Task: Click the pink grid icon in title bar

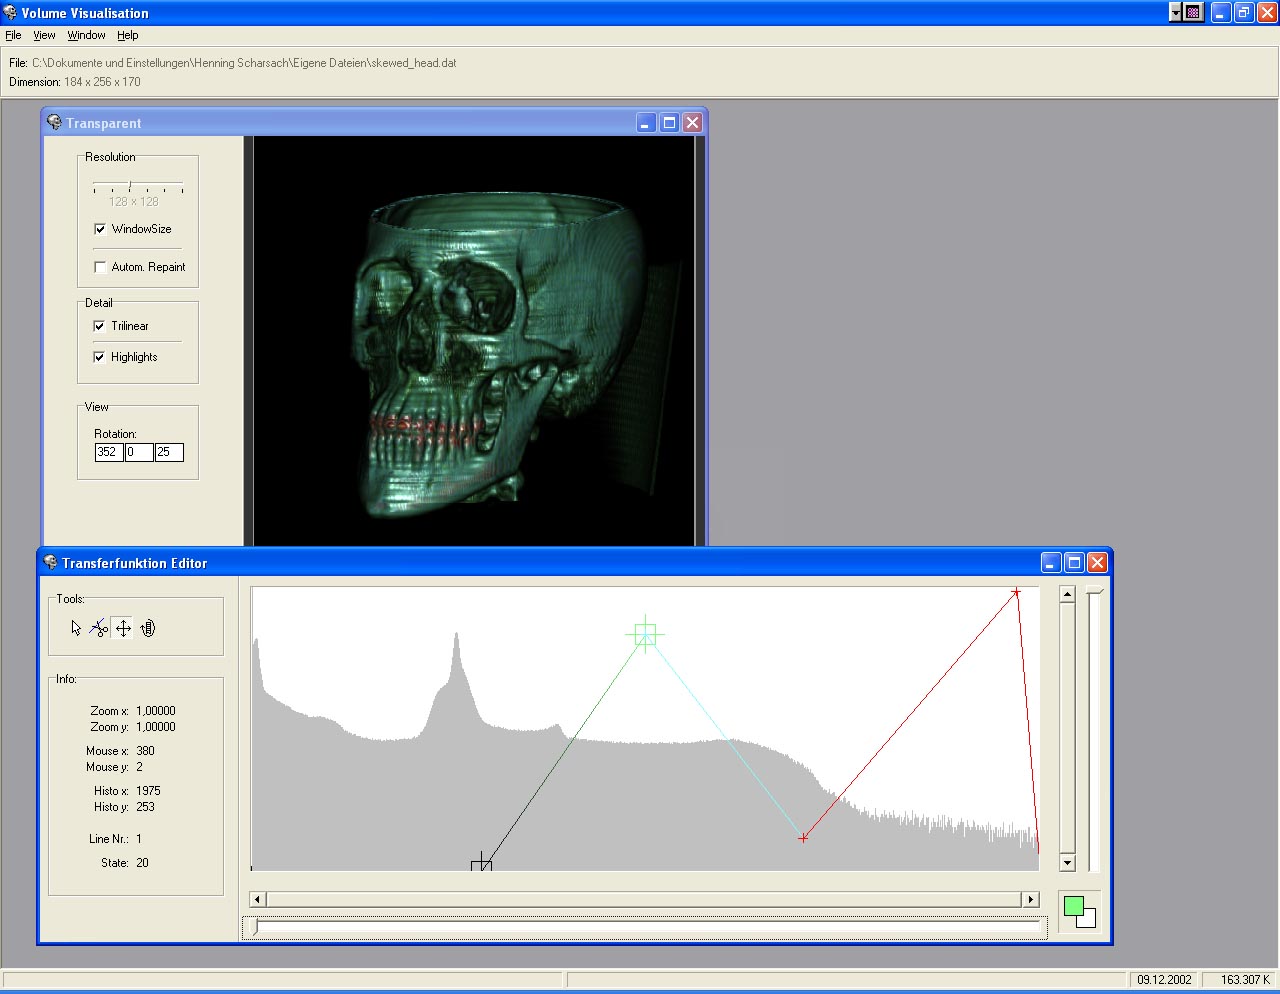Action: tap(1193, 13)
